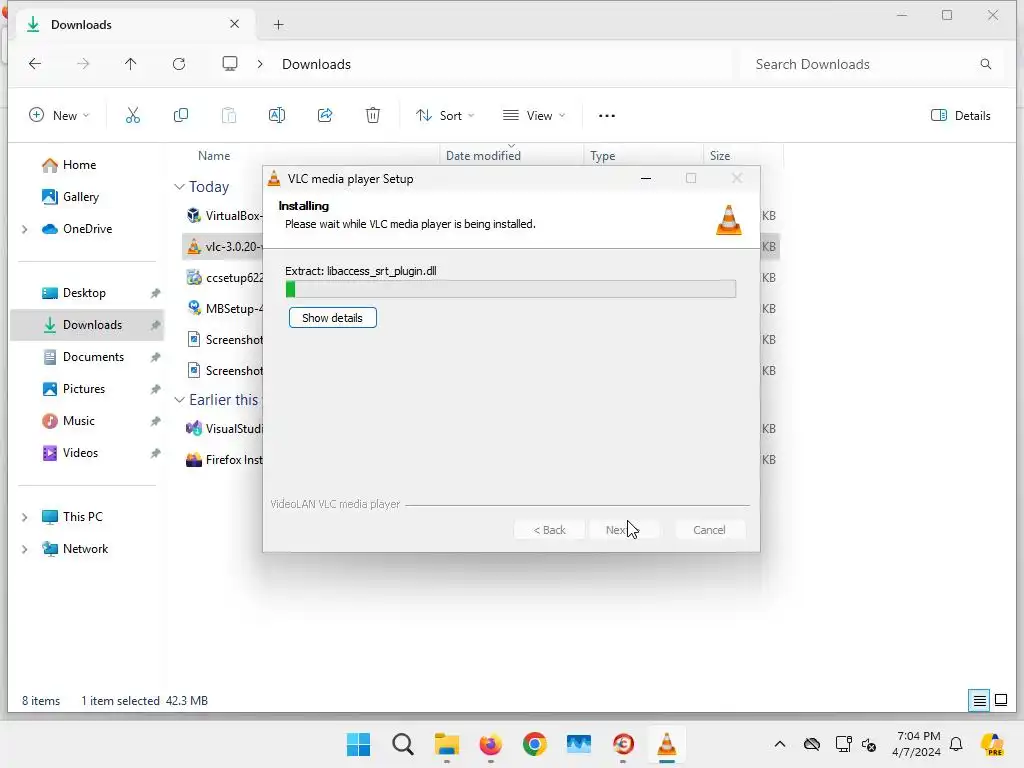Select the VisualStudio setup file

point(223,428)
